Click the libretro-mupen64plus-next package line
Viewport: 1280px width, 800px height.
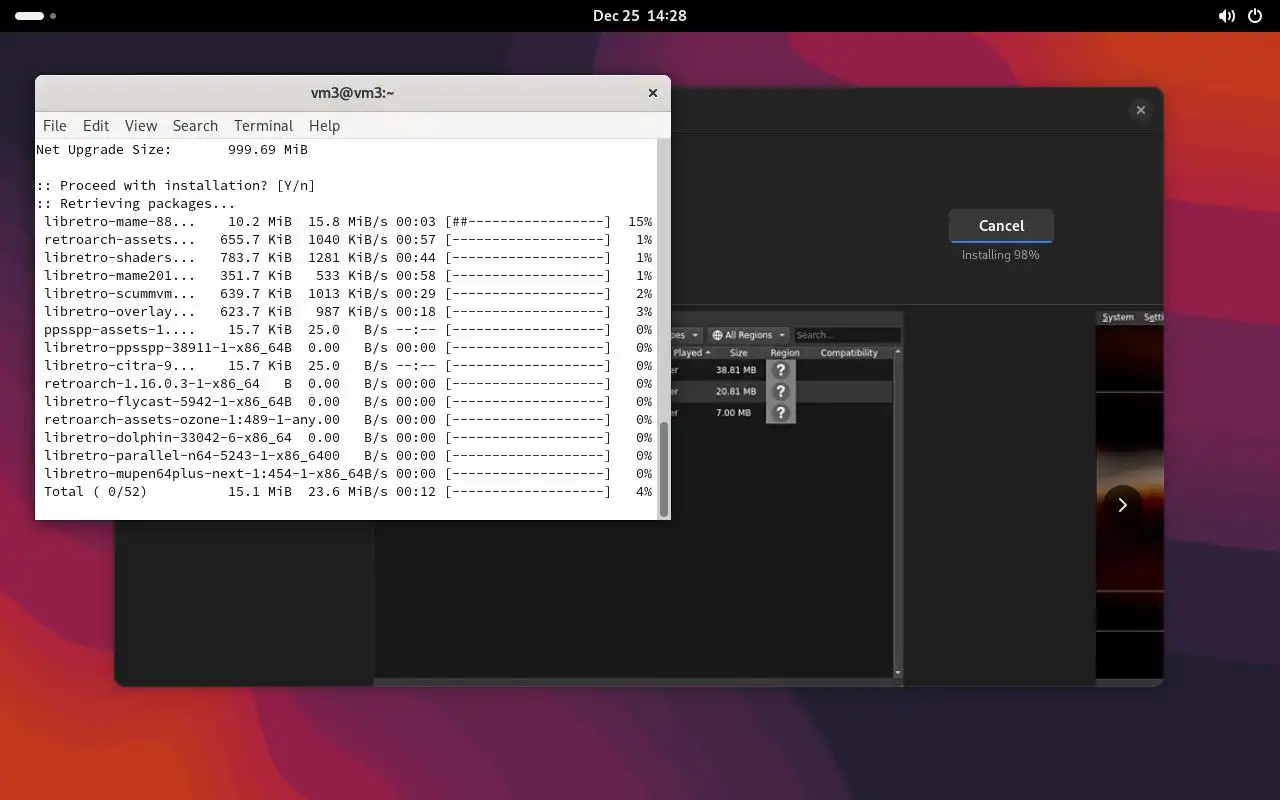pyautogui.click(x=348, y=473)
